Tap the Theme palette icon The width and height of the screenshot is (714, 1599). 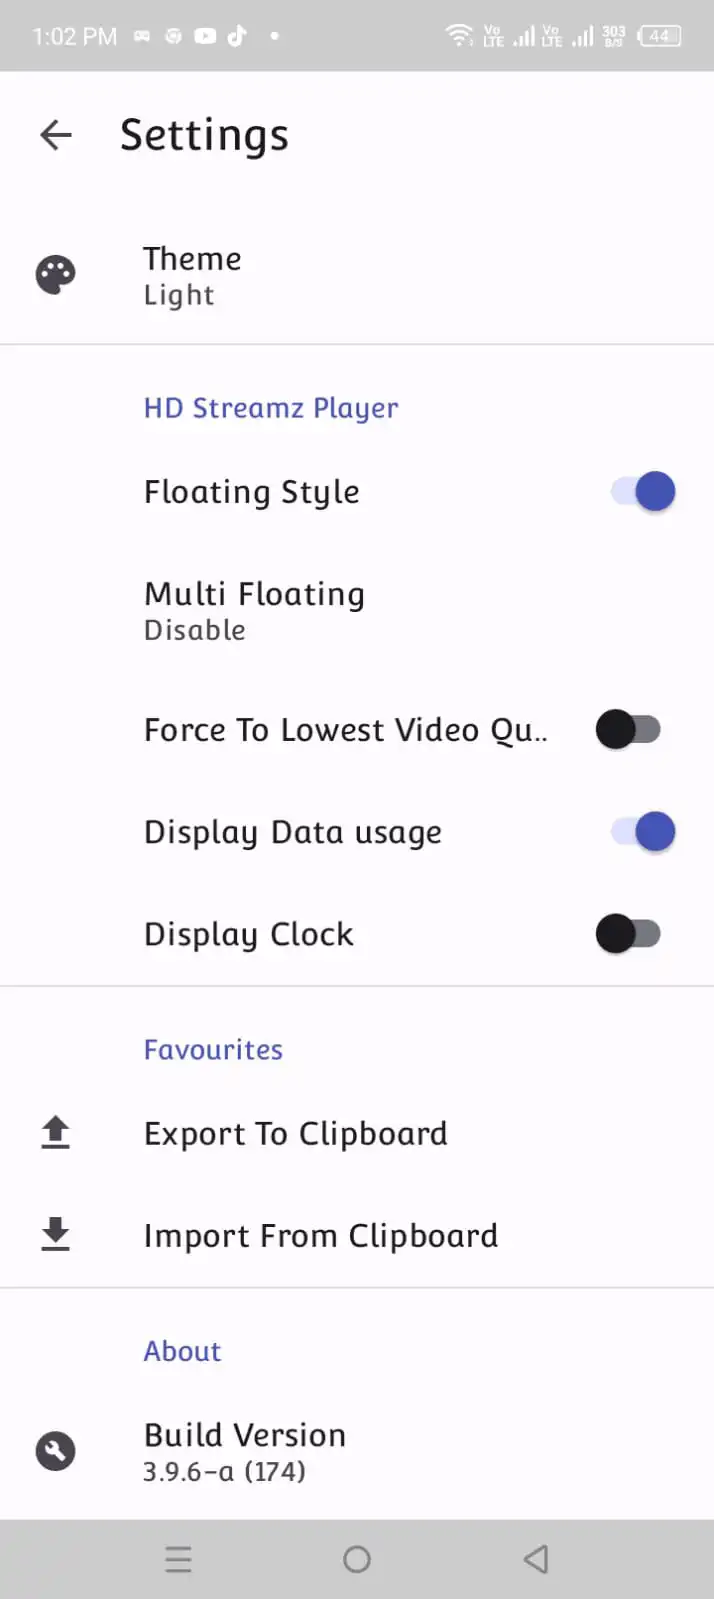pyautogui.click(x=56, y=275)
